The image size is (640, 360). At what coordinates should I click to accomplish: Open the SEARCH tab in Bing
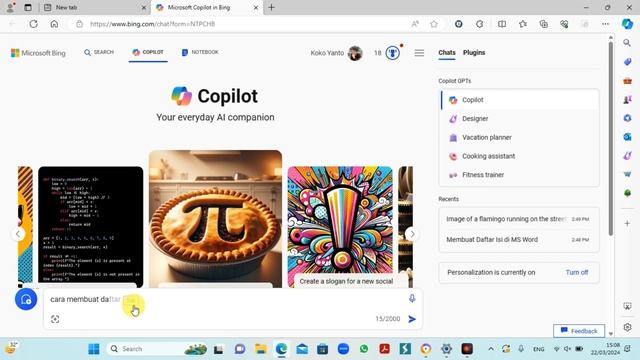(x=99, y=52)
